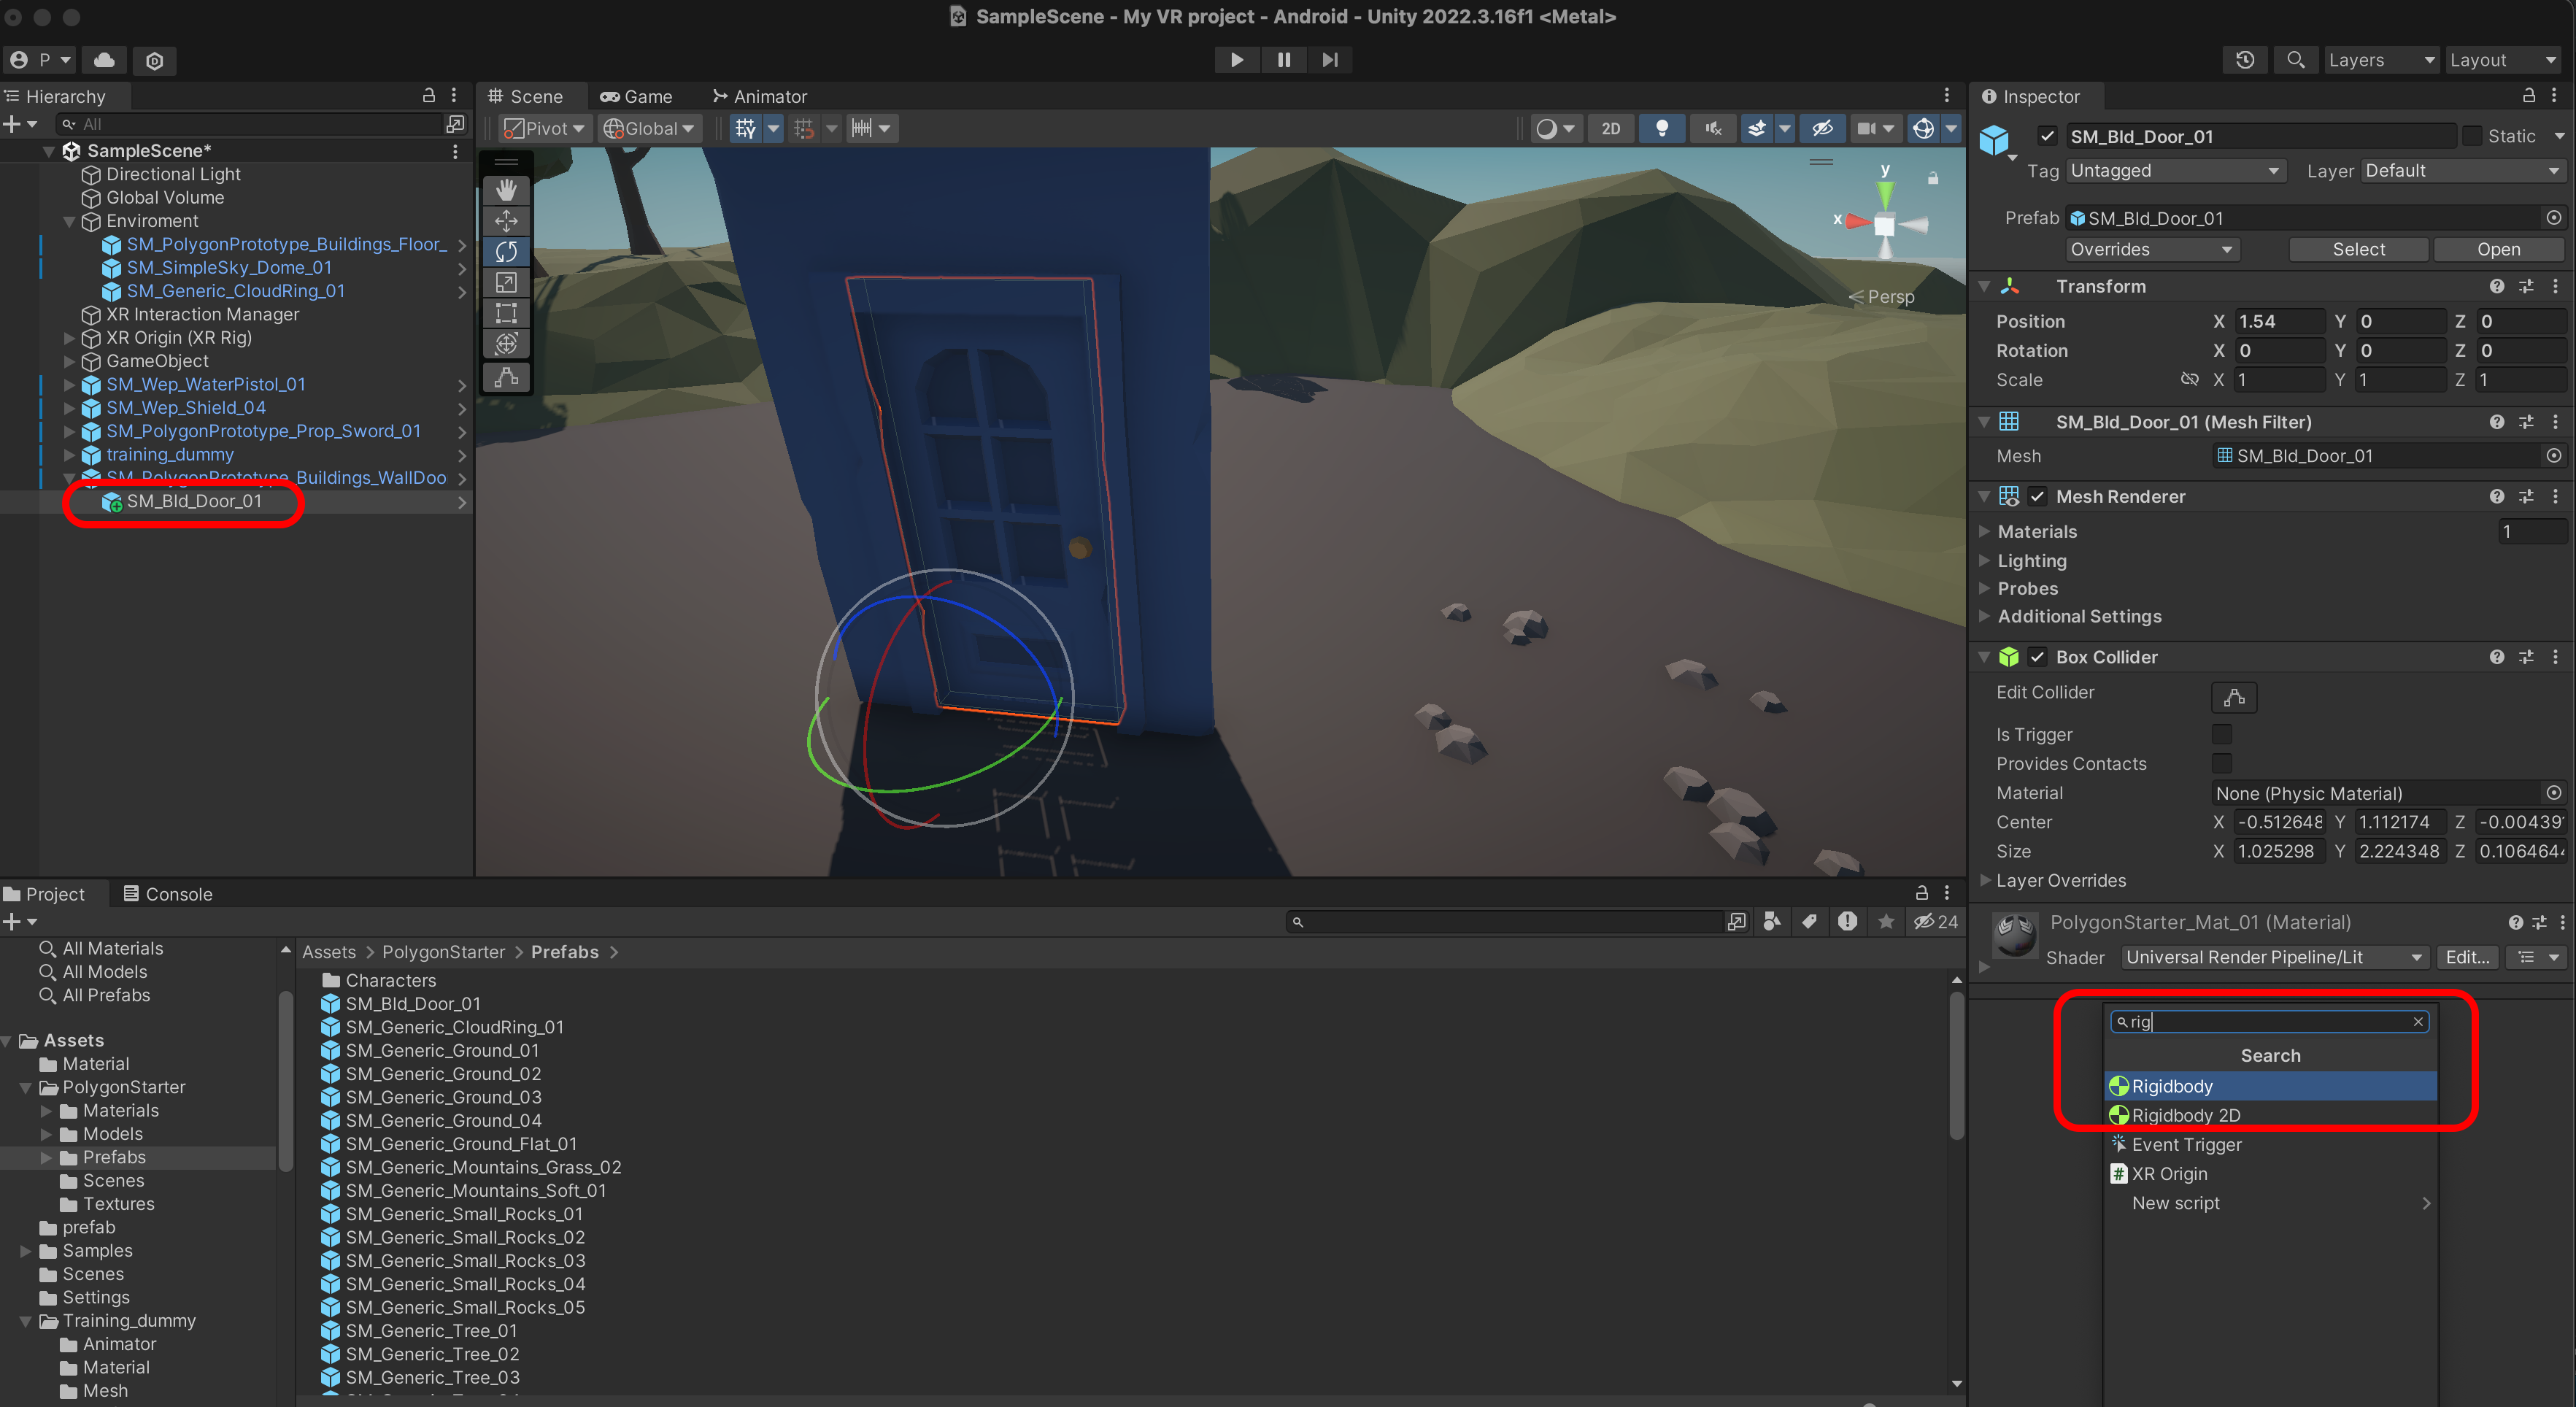Open the Tag Untagged dropdown
The width and height of the screenshot is (2576, 1407).
coord(2175,171)
